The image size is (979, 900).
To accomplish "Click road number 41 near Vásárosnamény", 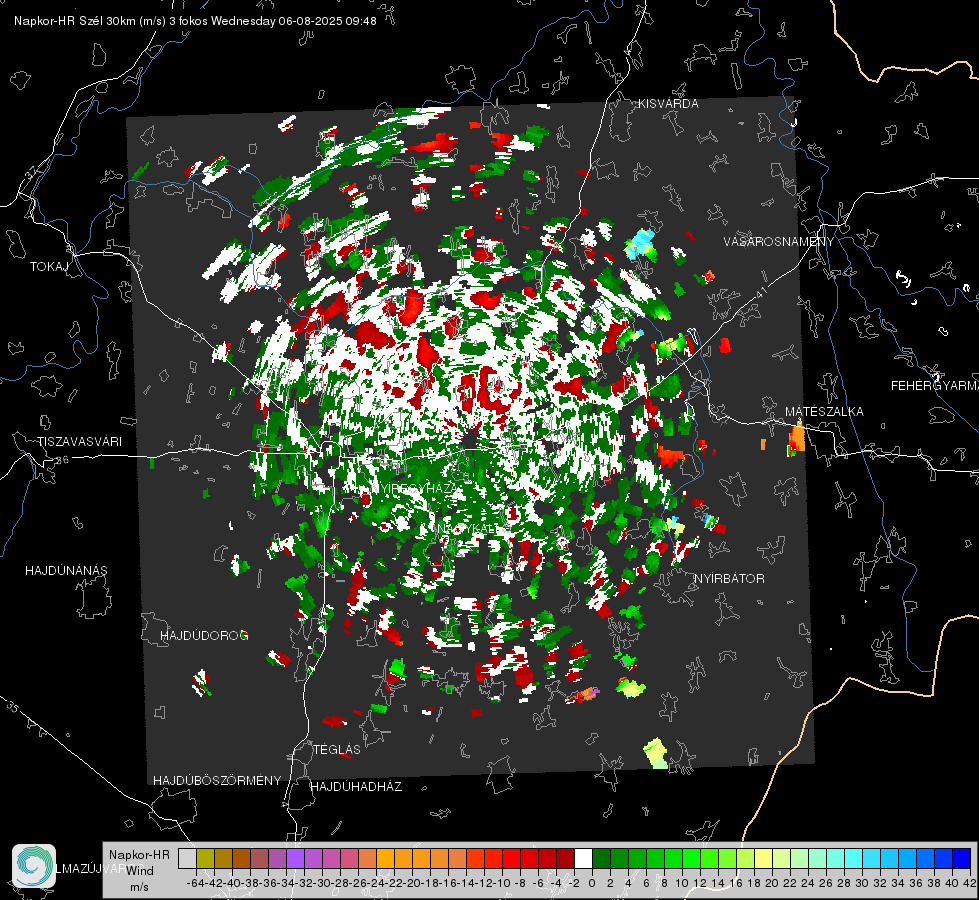I will coord(761,291).
